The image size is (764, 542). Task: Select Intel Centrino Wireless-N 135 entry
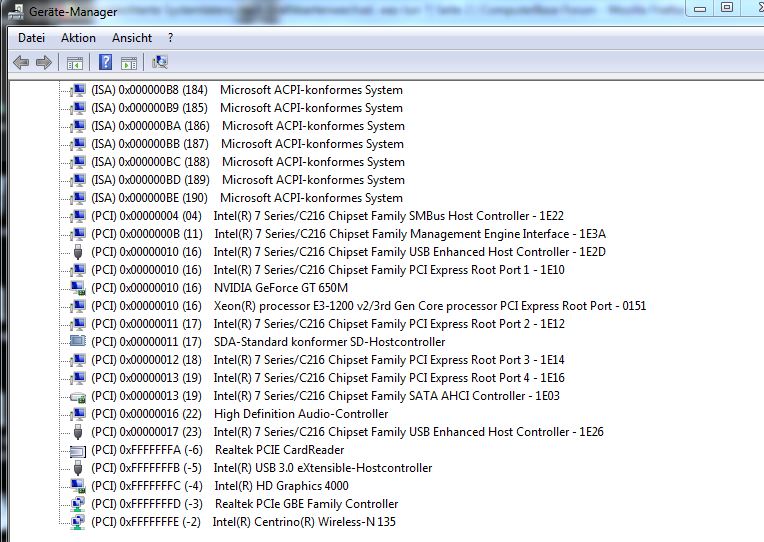click(x=243, y=522)
